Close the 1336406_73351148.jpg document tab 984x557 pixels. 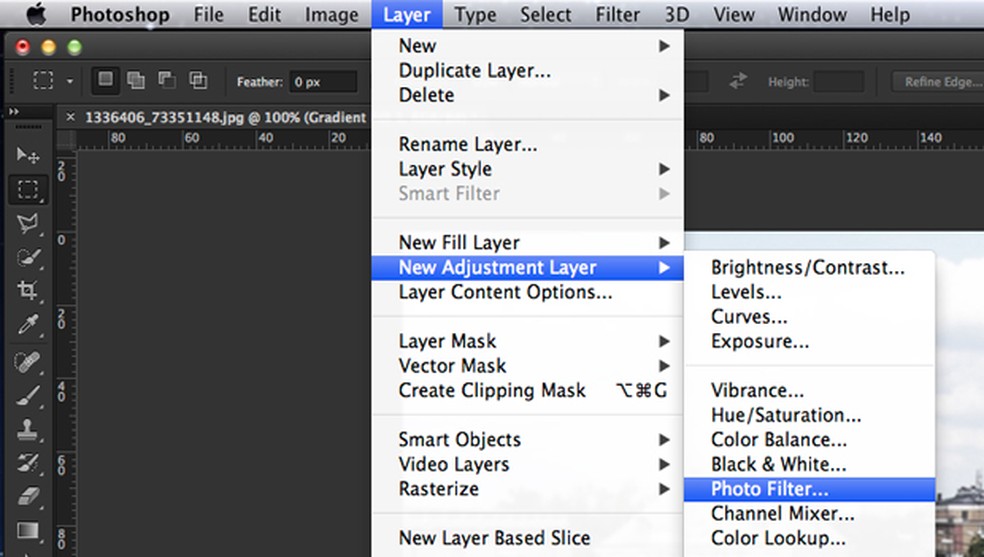70,117
